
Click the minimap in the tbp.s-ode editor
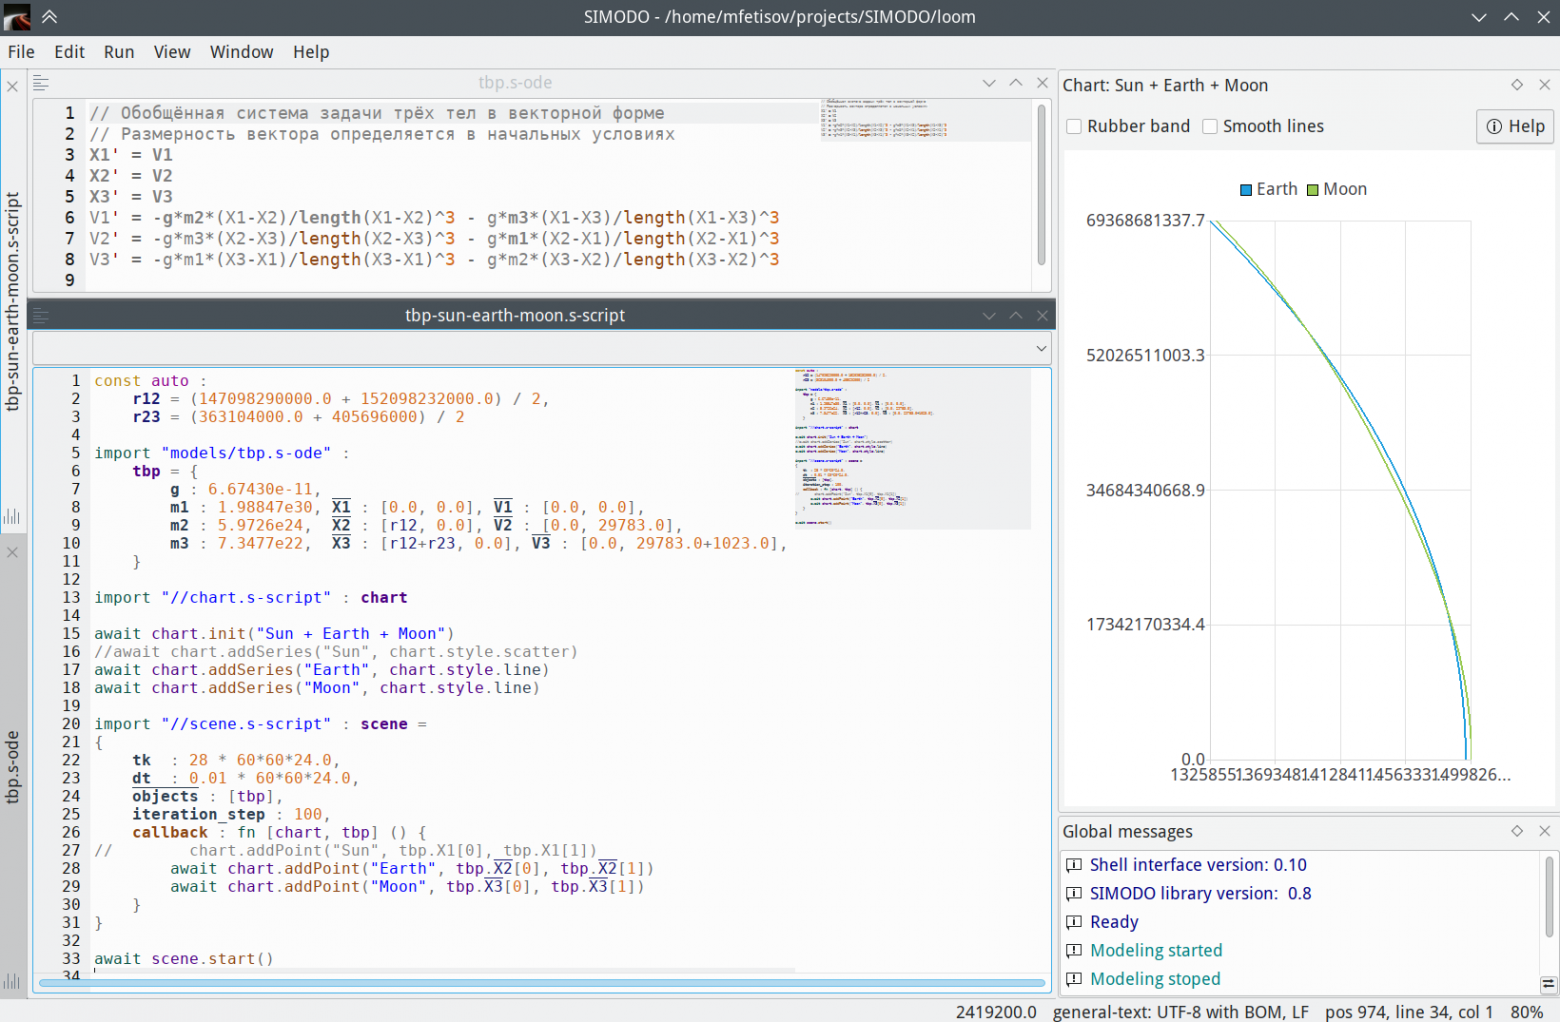[x=925, y=120]
